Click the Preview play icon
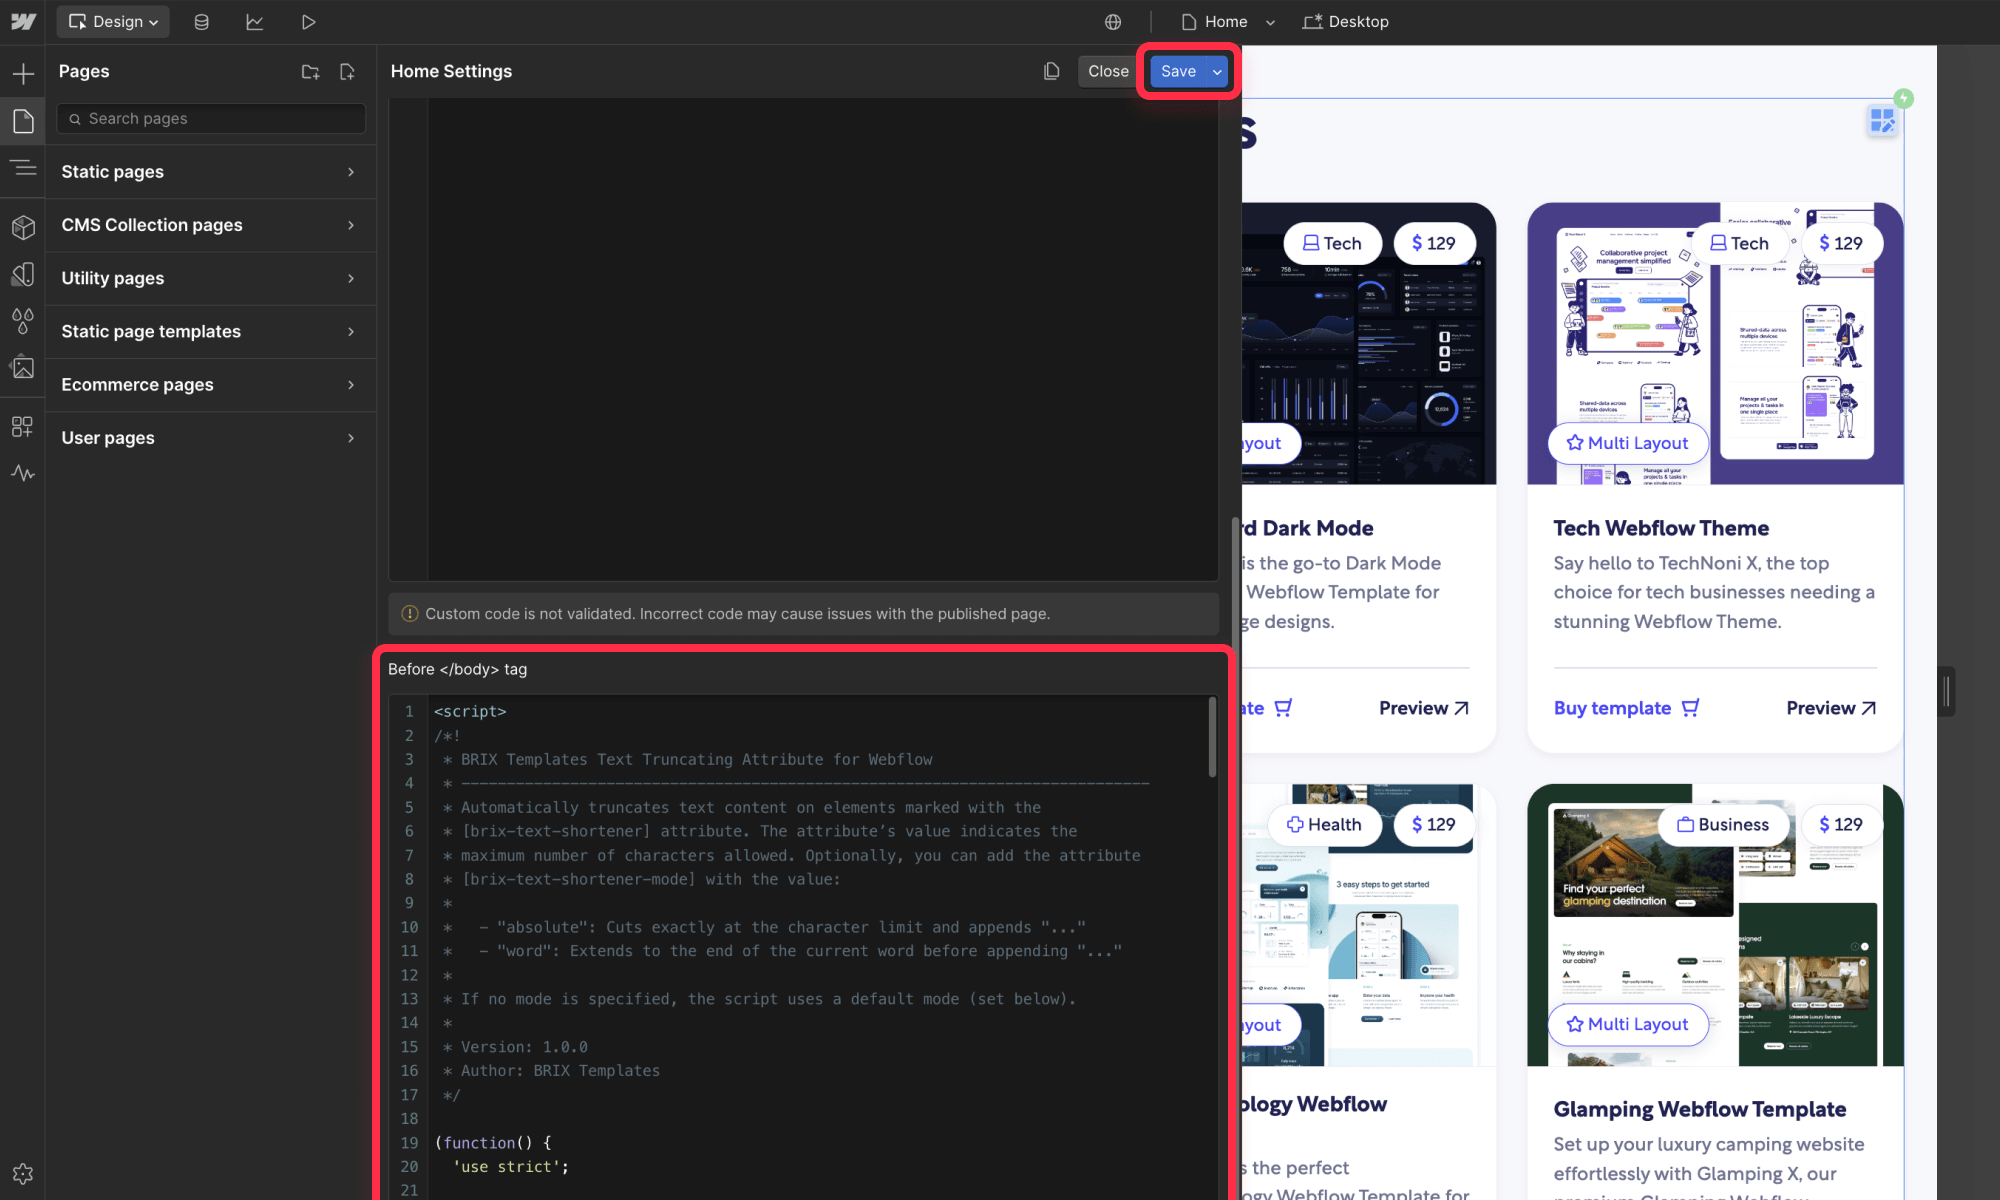Image resolution: width=2000 pixels, height=1200 pixels. [x=308, y=21]
